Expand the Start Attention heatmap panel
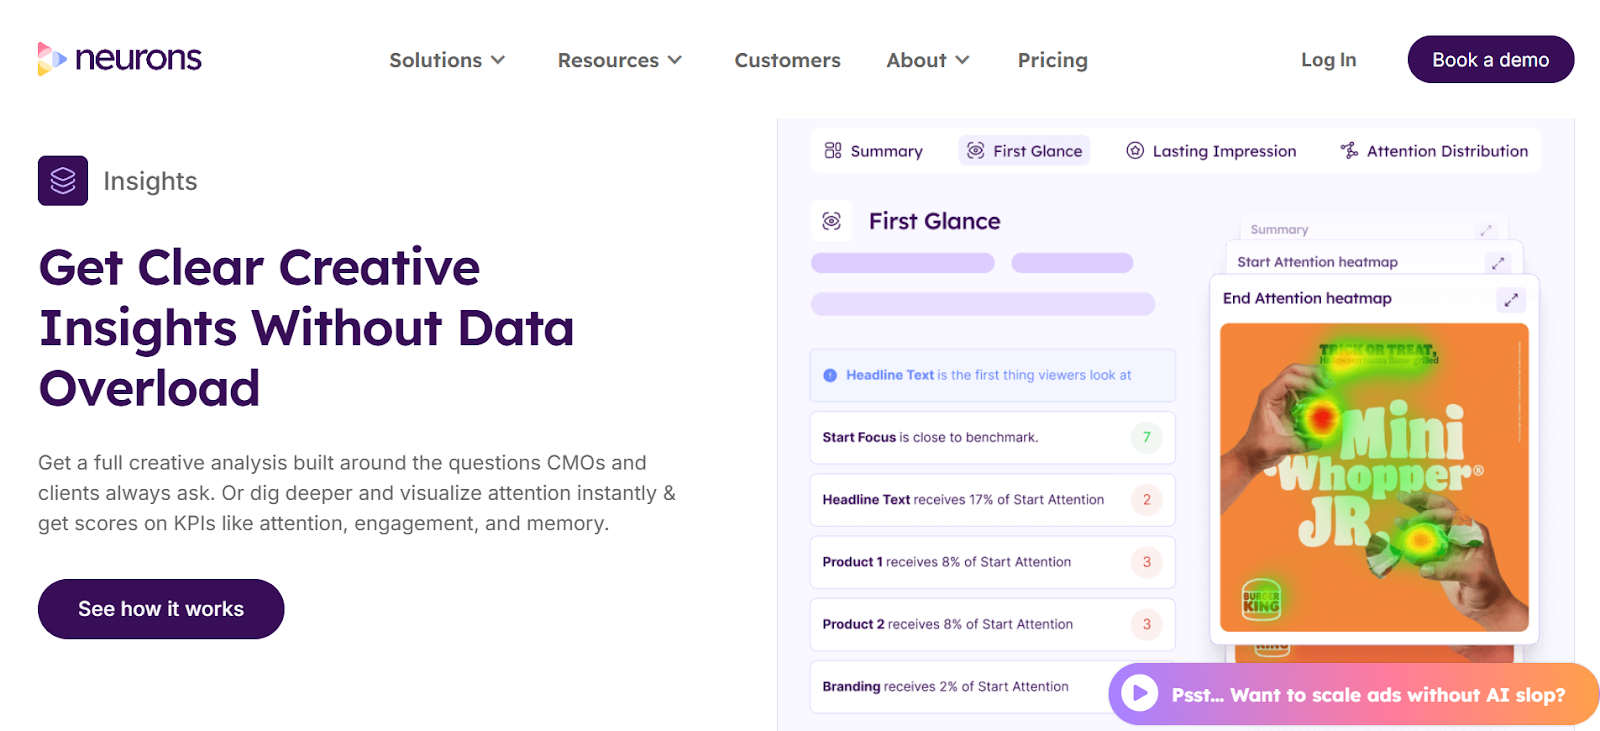 (x=1497, y=262)
